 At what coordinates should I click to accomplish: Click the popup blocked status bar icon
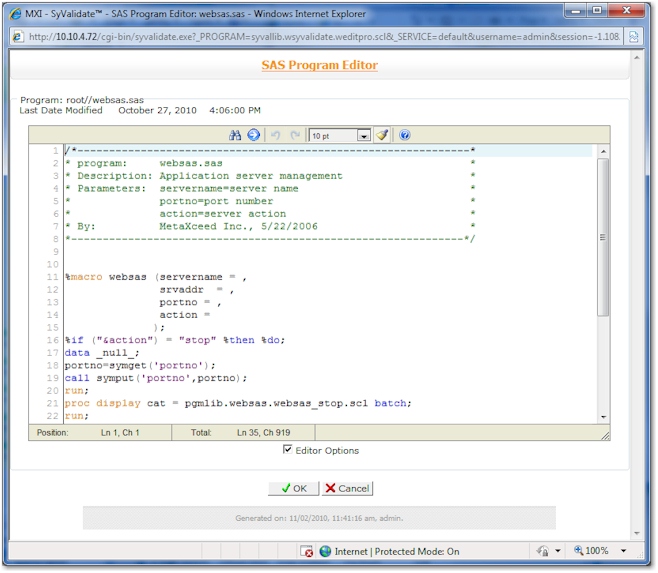tap(307, 551)
